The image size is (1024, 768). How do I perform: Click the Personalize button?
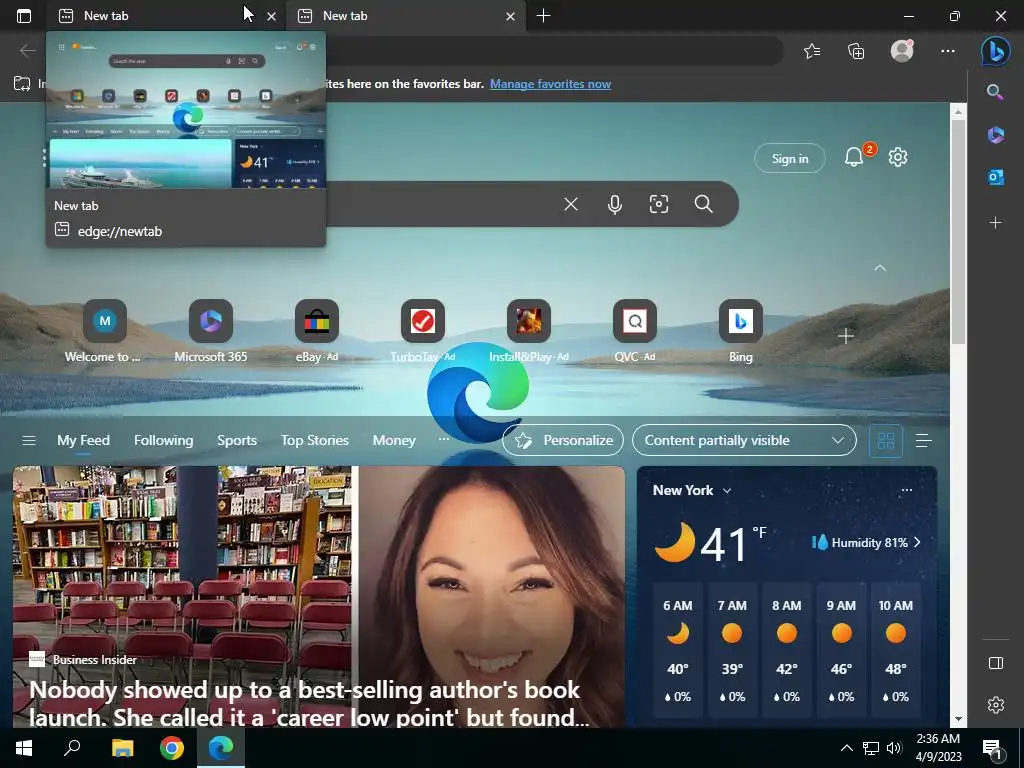coord(563,441)
